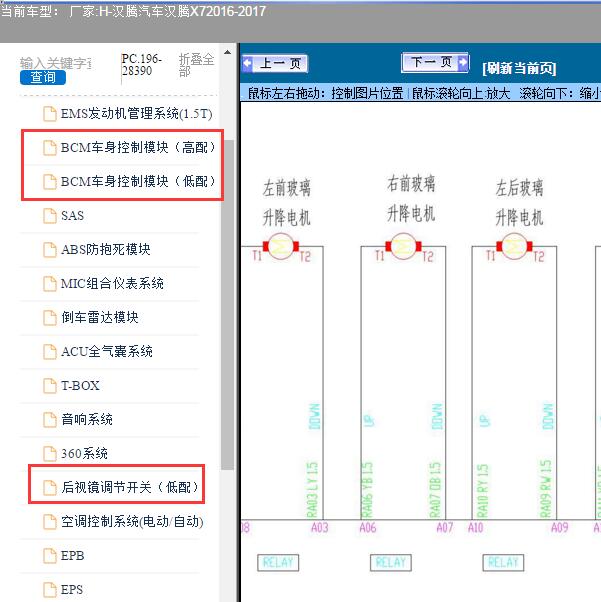Click 刷新当前页 to refresh the page
Image resolution: width=601 pixels, height=602 pixels.
[519, 68]
